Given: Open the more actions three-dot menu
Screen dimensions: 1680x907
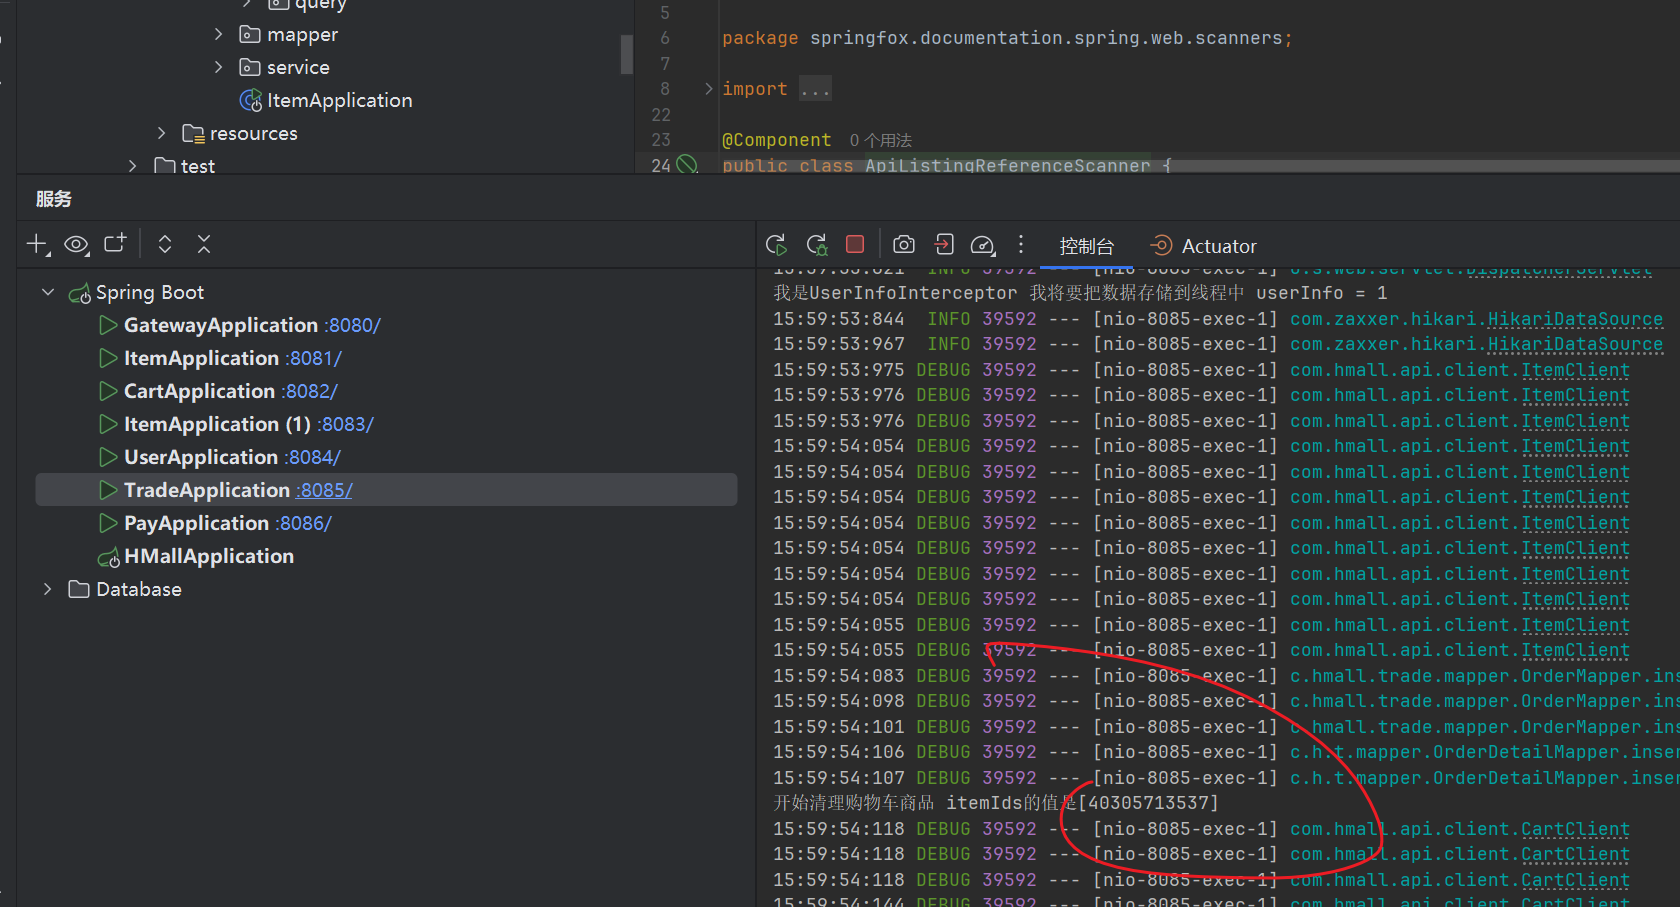Looking at the screenshot, I should click(1020, 245).
